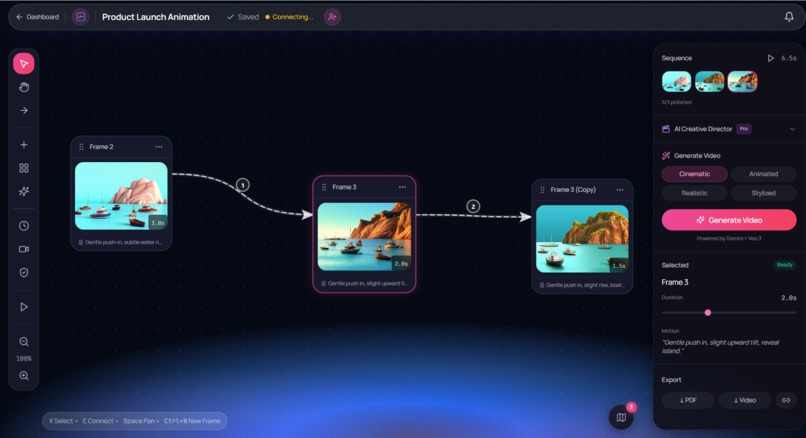
Task: Select the Cinematic style
Action: pyautogui.click(x=694, y=174)
